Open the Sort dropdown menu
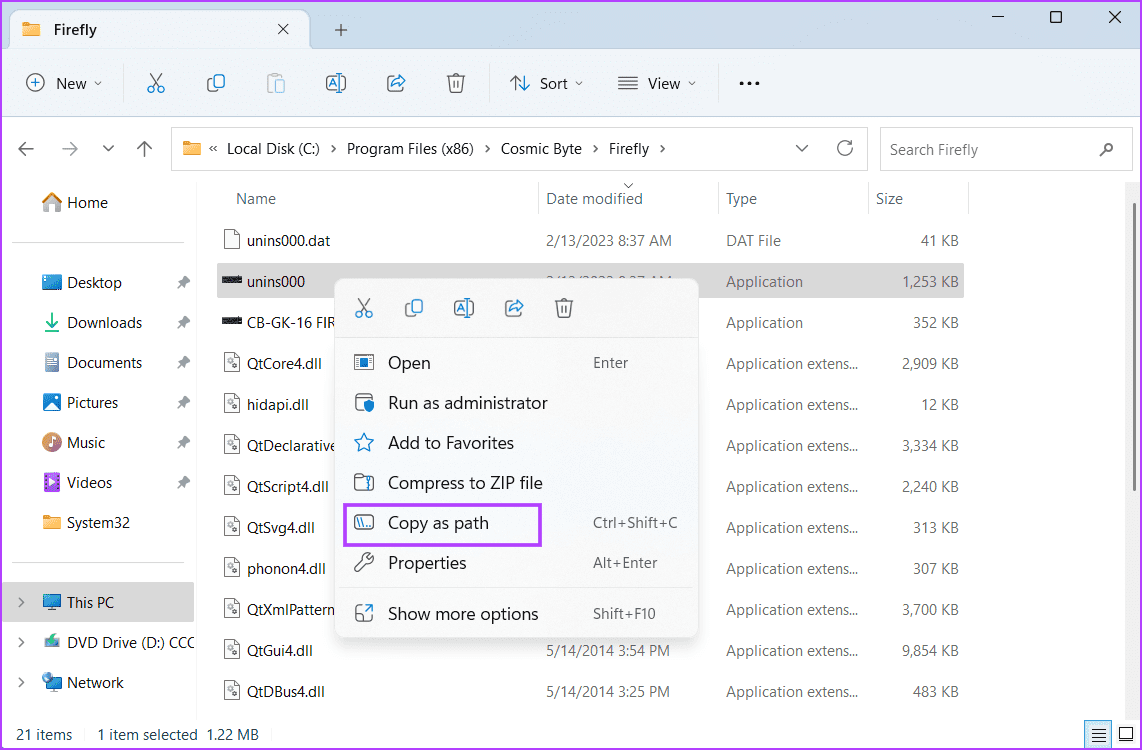This screenshot has width=1142, height=750. 547,83
